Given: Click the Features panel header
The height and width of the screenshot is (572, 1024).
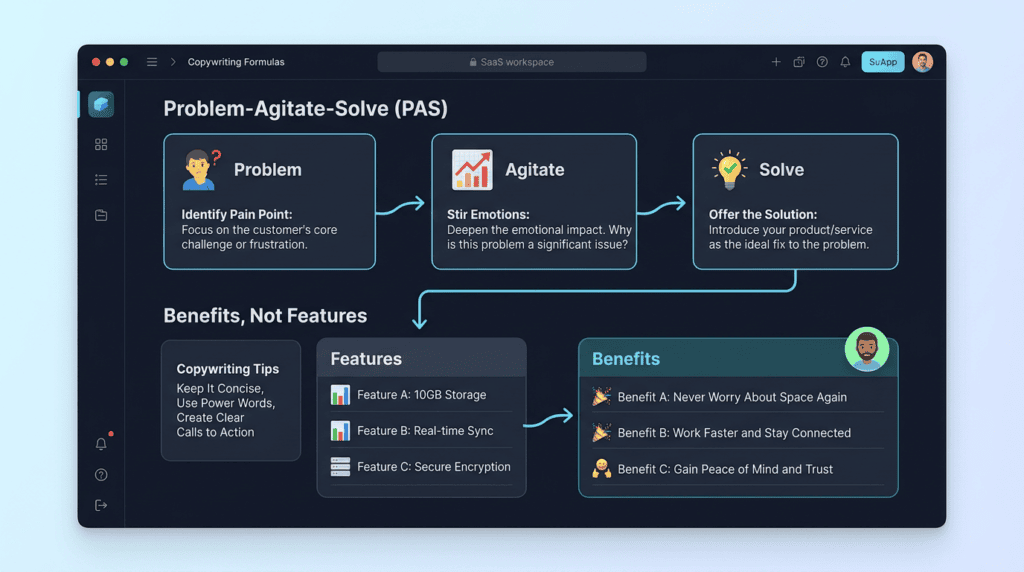Looking at the screenshot, I should pyautogui.click(x=422, y=358).
